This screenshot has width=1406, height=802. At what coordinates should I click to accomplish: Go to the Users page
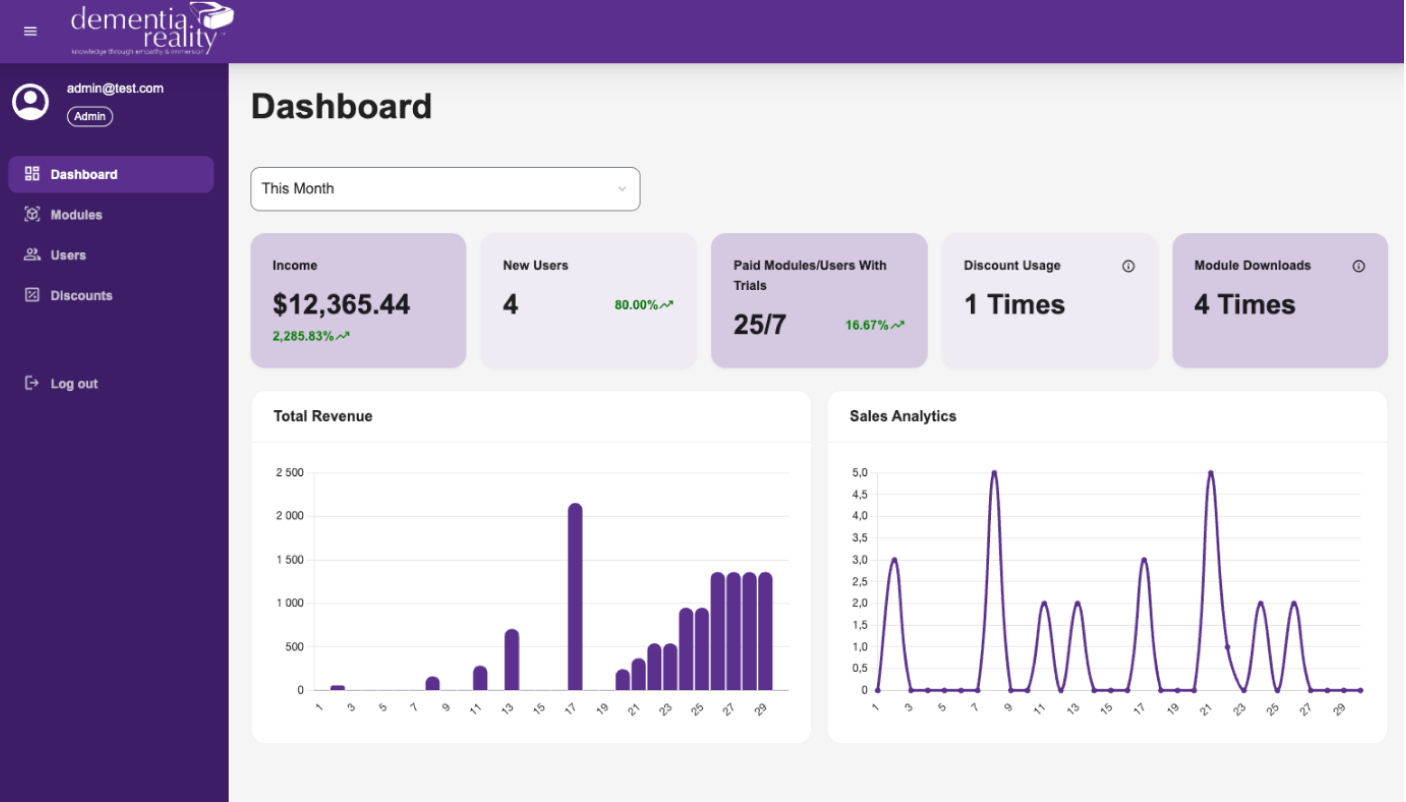click(x=68, y=255)
